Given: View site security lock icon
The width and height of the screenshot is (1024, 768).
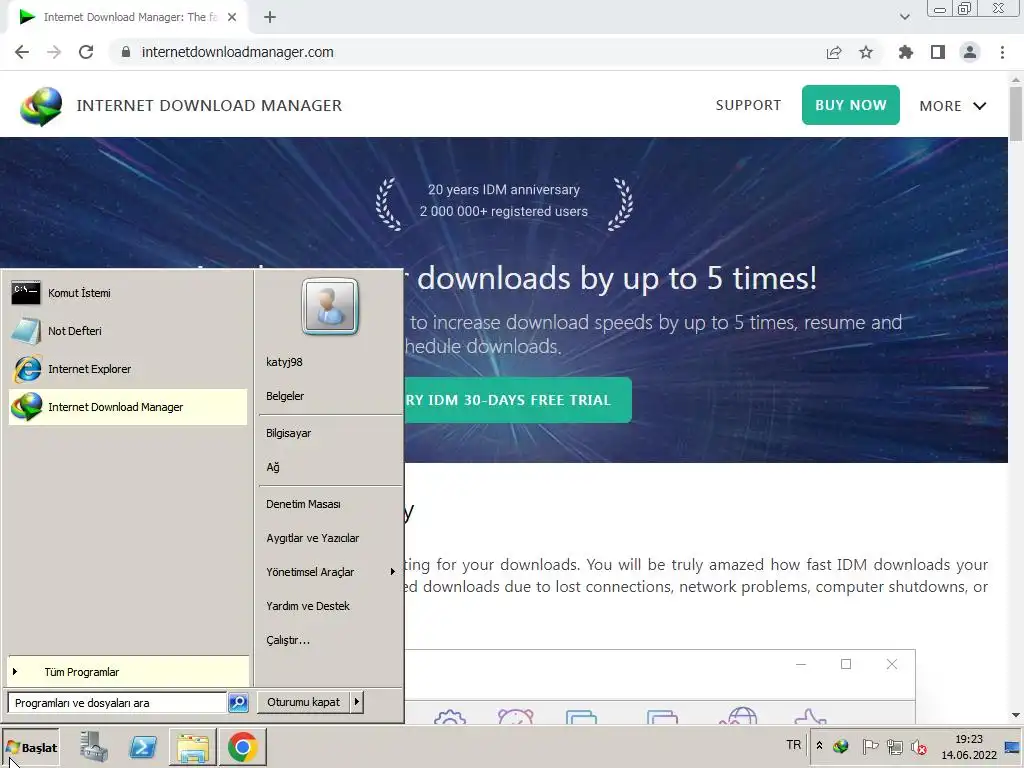Looking at the screenshot, I should pyautogui.click(x=126, y=52).
